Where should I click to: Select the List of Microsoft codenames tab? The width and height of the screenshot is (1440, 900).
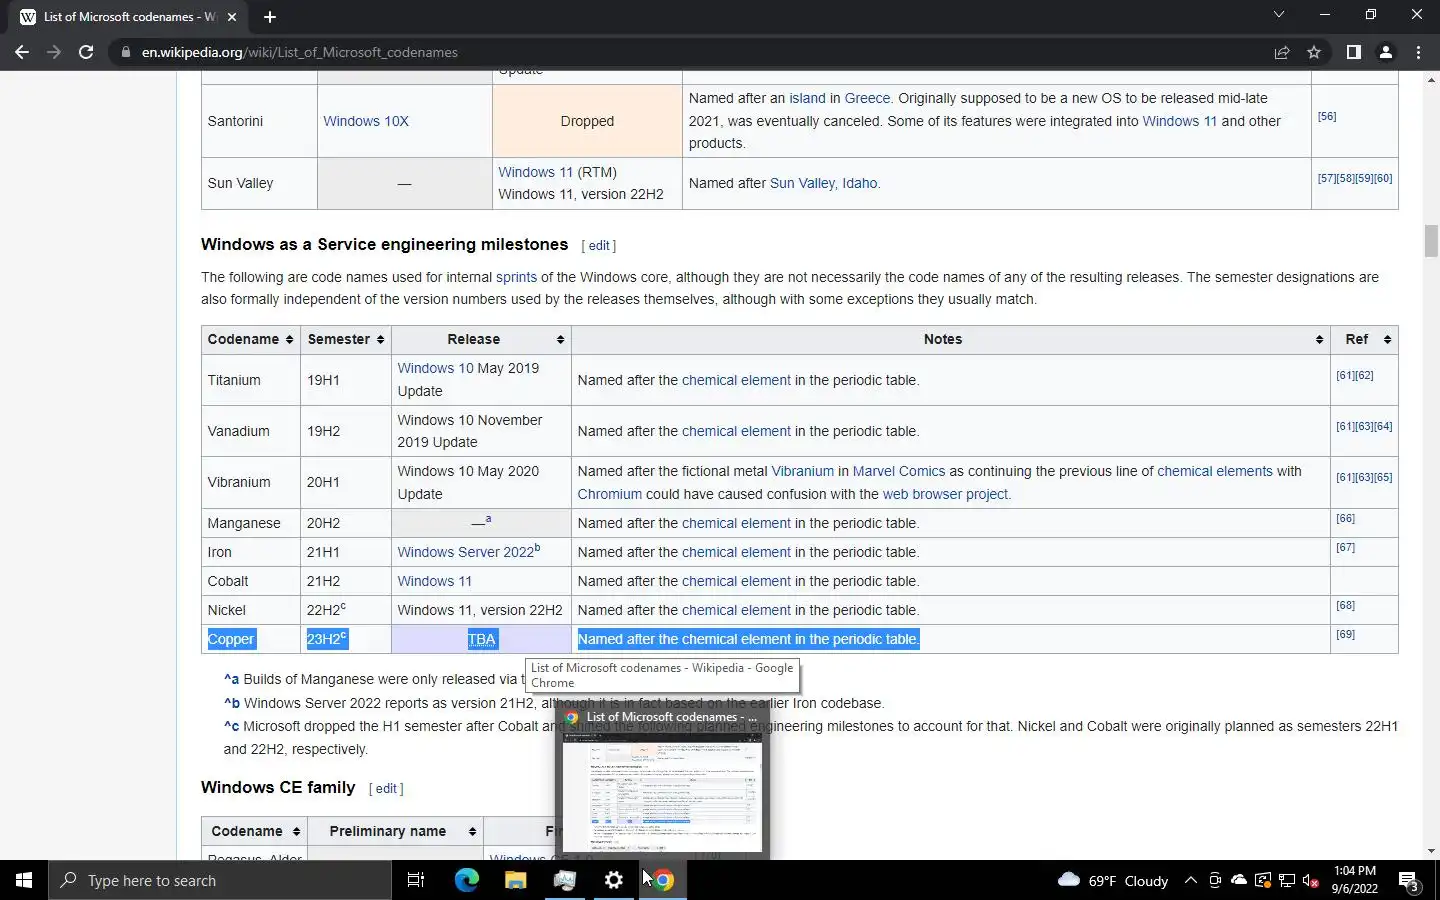click(130, 16)
